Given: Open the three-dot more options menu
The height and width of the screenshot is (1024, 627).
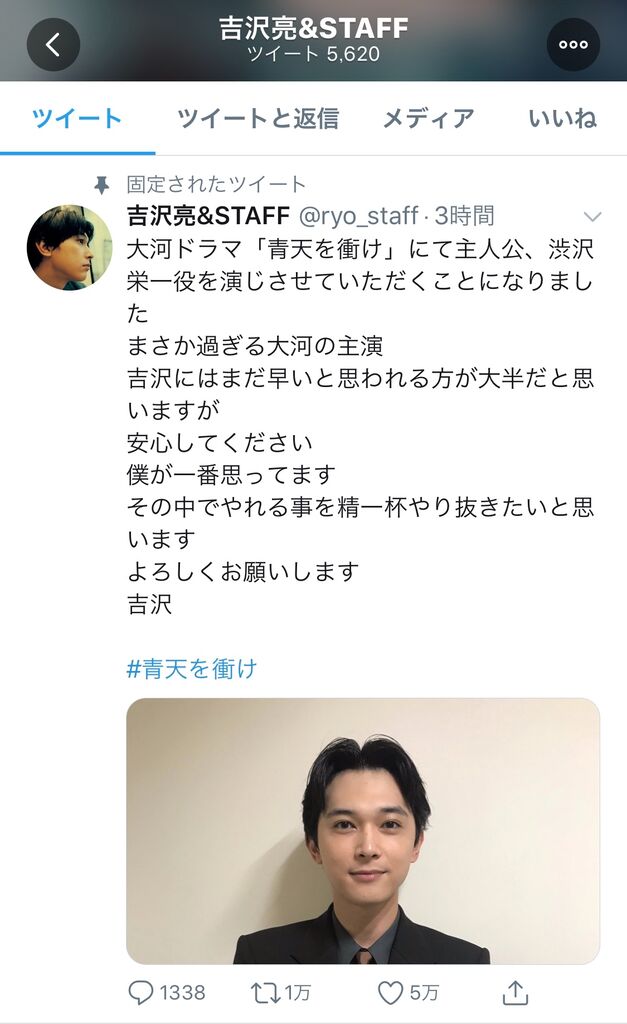Looking at the screenshot, I should [x=573, y=44].
